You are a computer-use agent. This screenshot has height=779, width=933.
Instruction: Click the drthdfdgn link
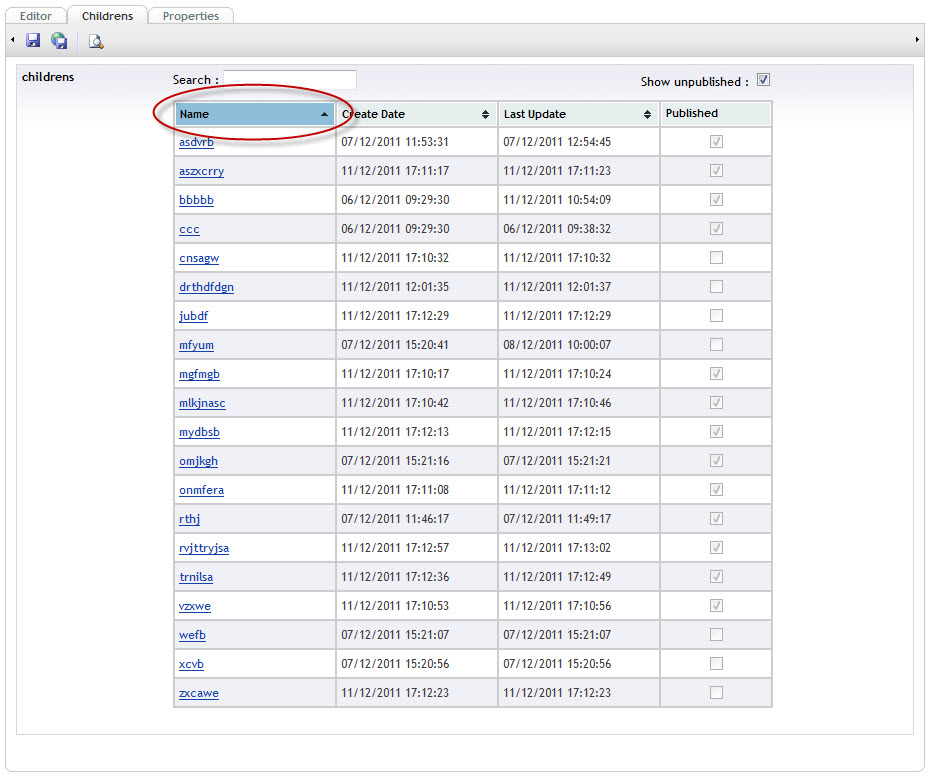[206, 287]
